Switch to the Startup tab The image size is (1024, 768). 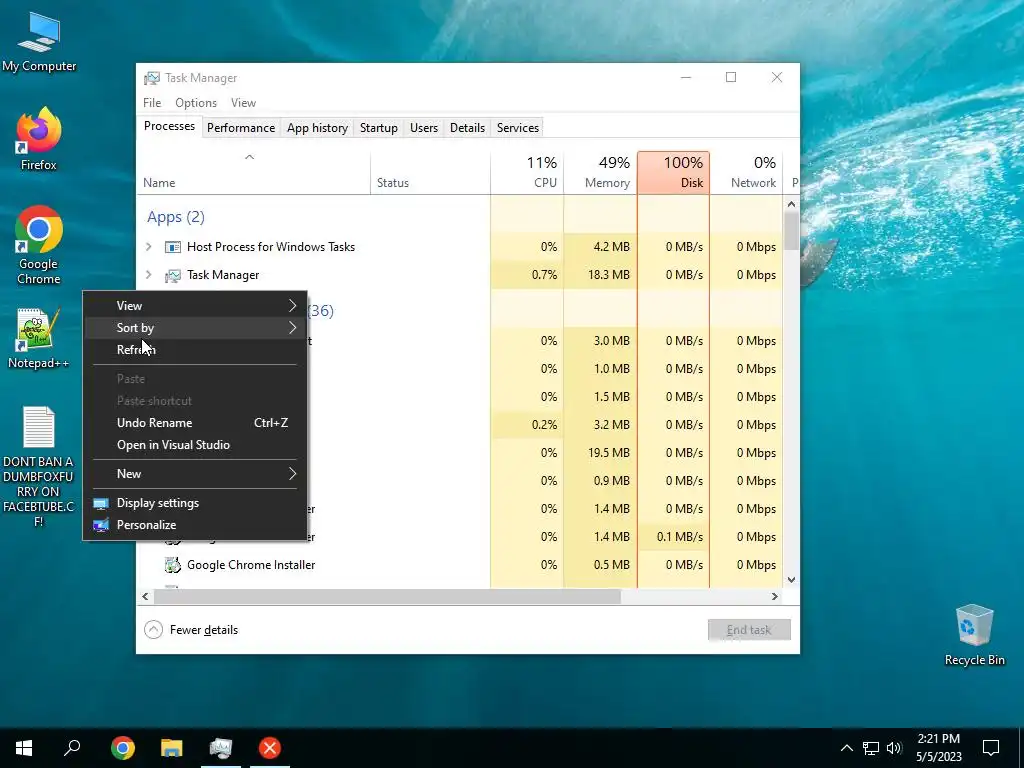coord(379,128)
